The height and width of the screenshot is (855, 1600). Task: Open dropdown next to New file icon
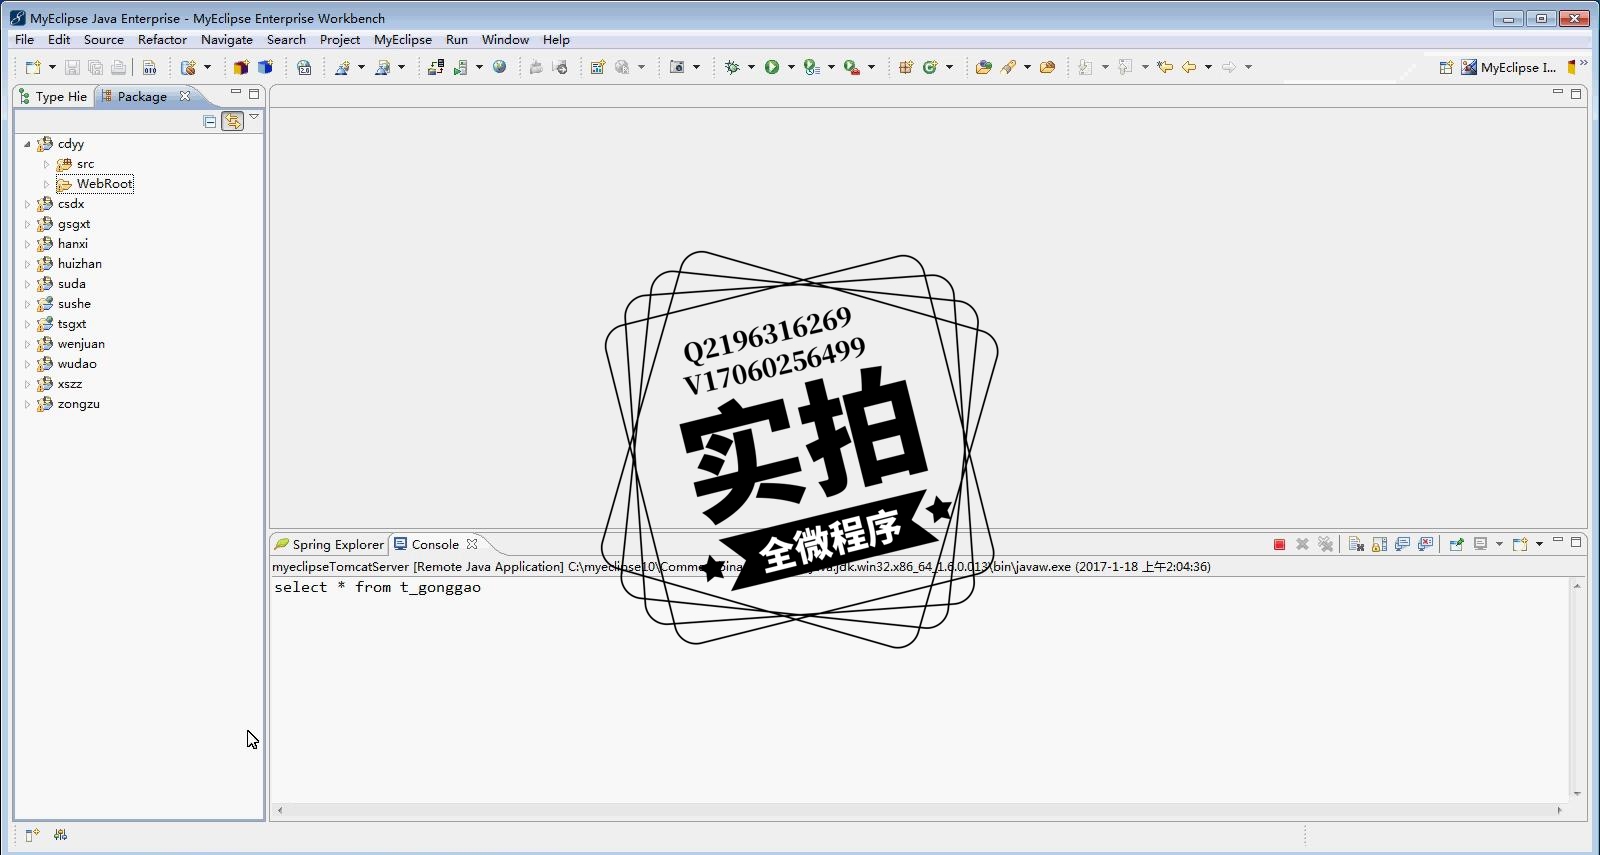pyautogui.click(x=52, y=67)
